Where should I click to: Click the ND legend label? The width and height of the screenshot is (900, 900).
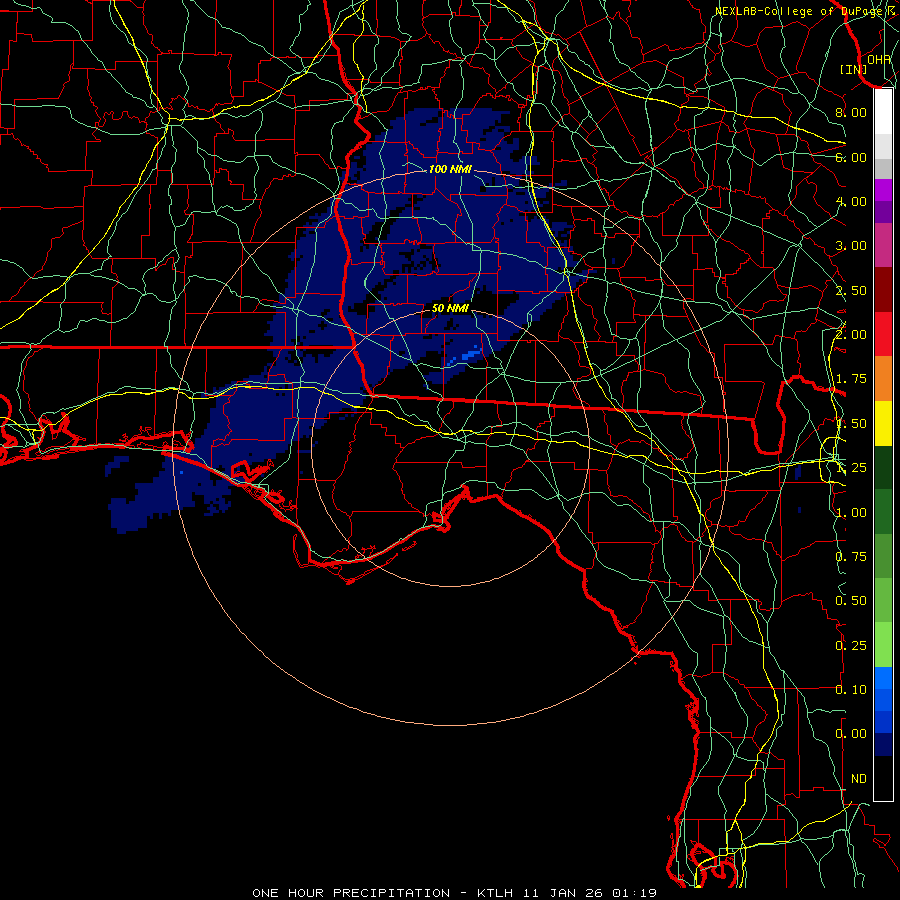[859, 779]
